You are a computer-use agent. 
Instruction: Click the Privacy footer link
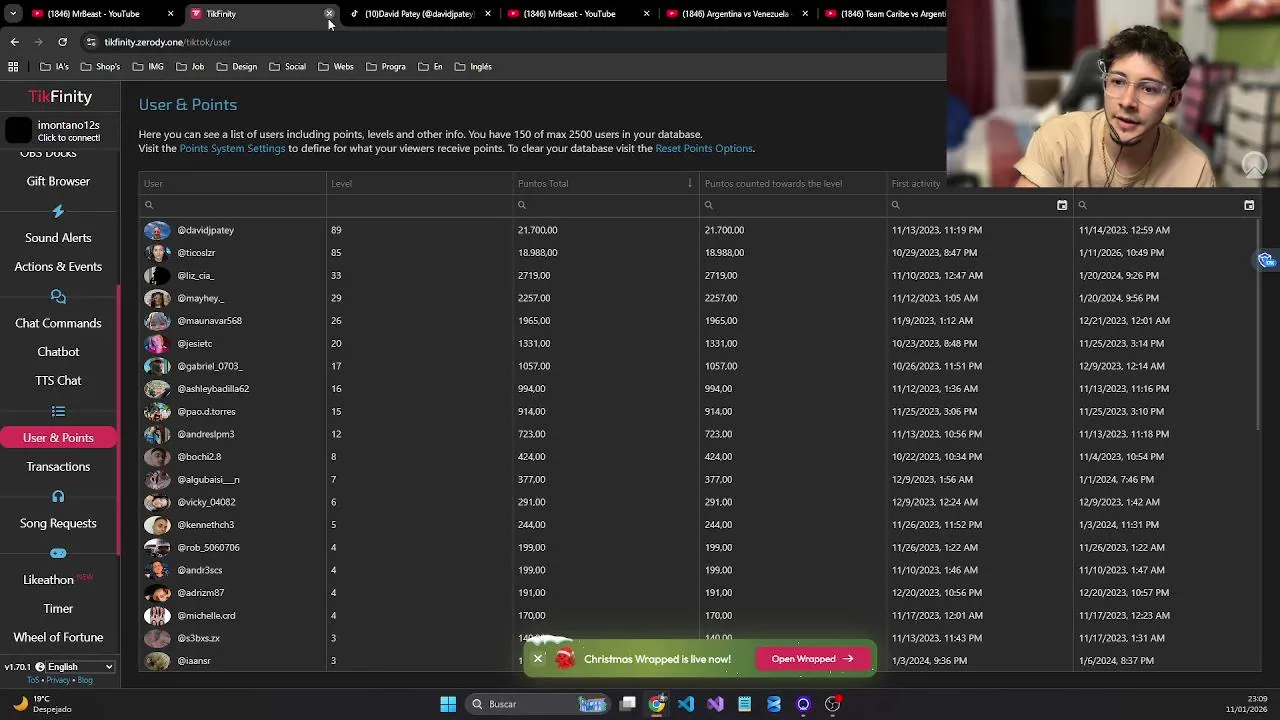tap(58, 680)
